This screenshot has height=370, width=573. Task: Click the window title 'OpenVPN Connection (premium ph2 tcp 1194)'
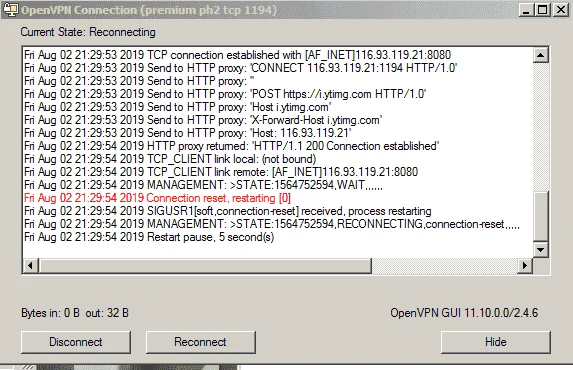[x=149, y=10]
